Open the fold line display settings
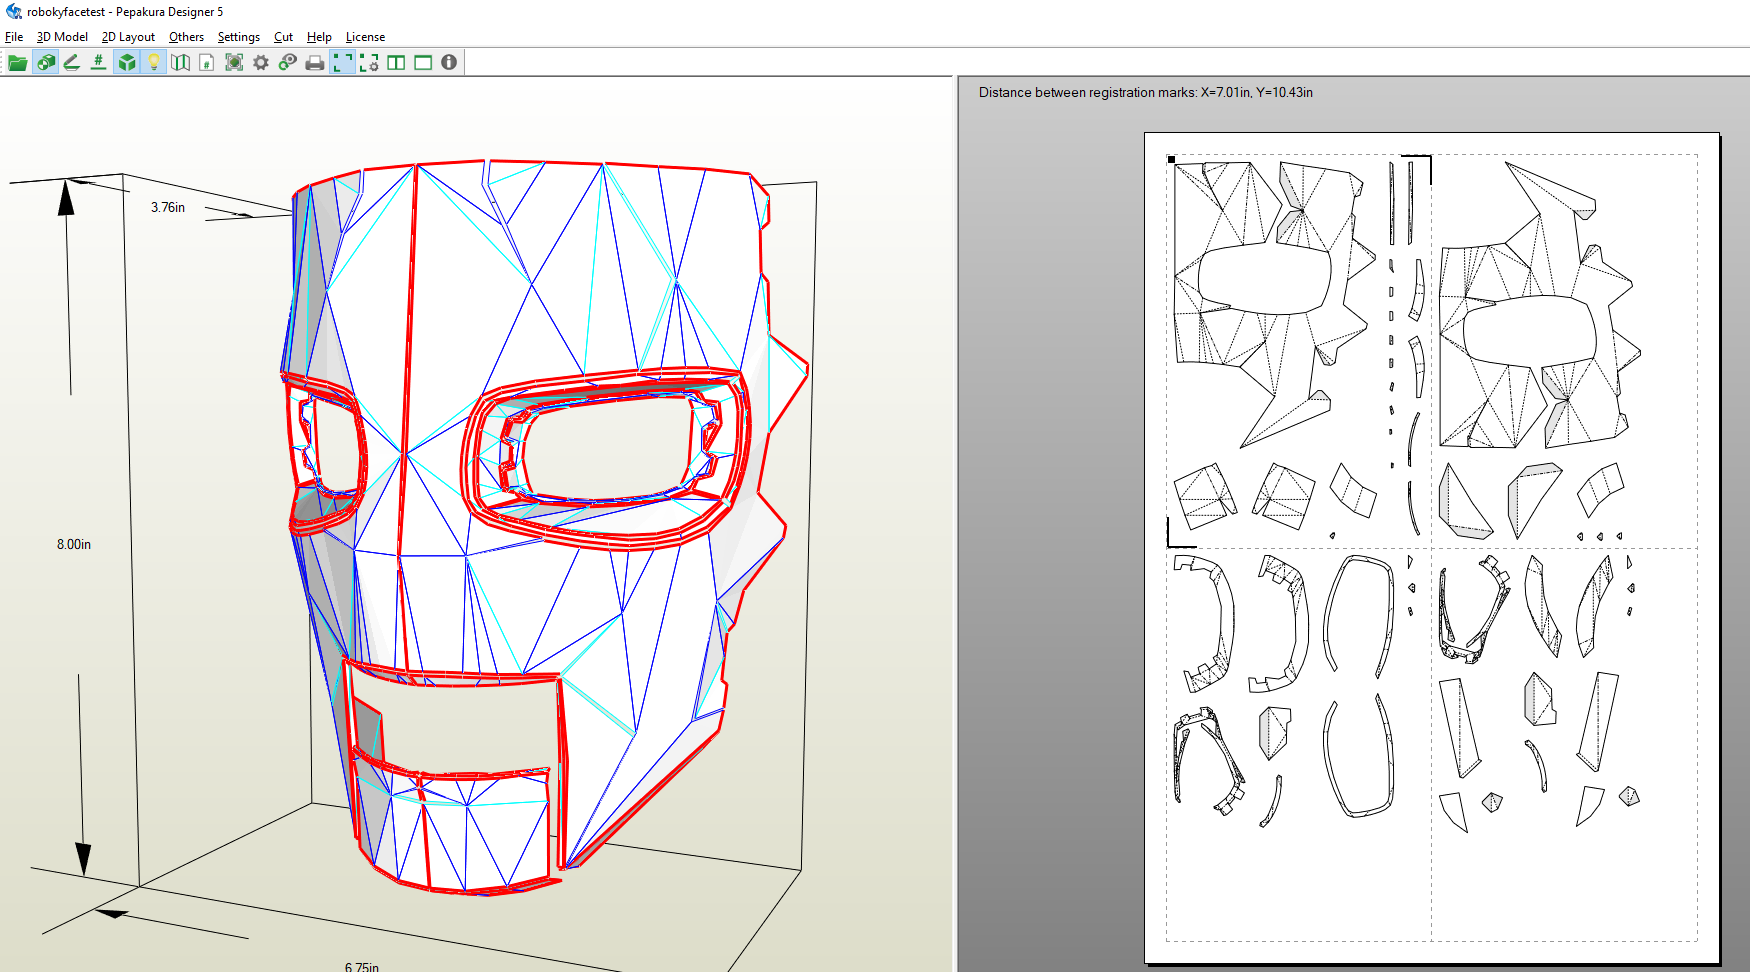The width and height of the screenshot is (1750, 972). click(x=181, y=61)
